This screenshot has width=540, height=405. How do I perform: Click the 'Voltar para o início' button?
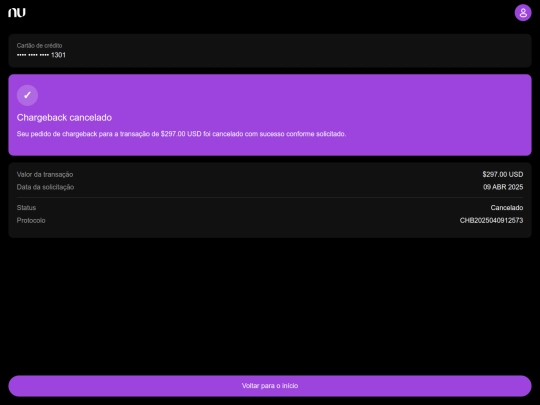pyautogui.click(x=270, y=386)
